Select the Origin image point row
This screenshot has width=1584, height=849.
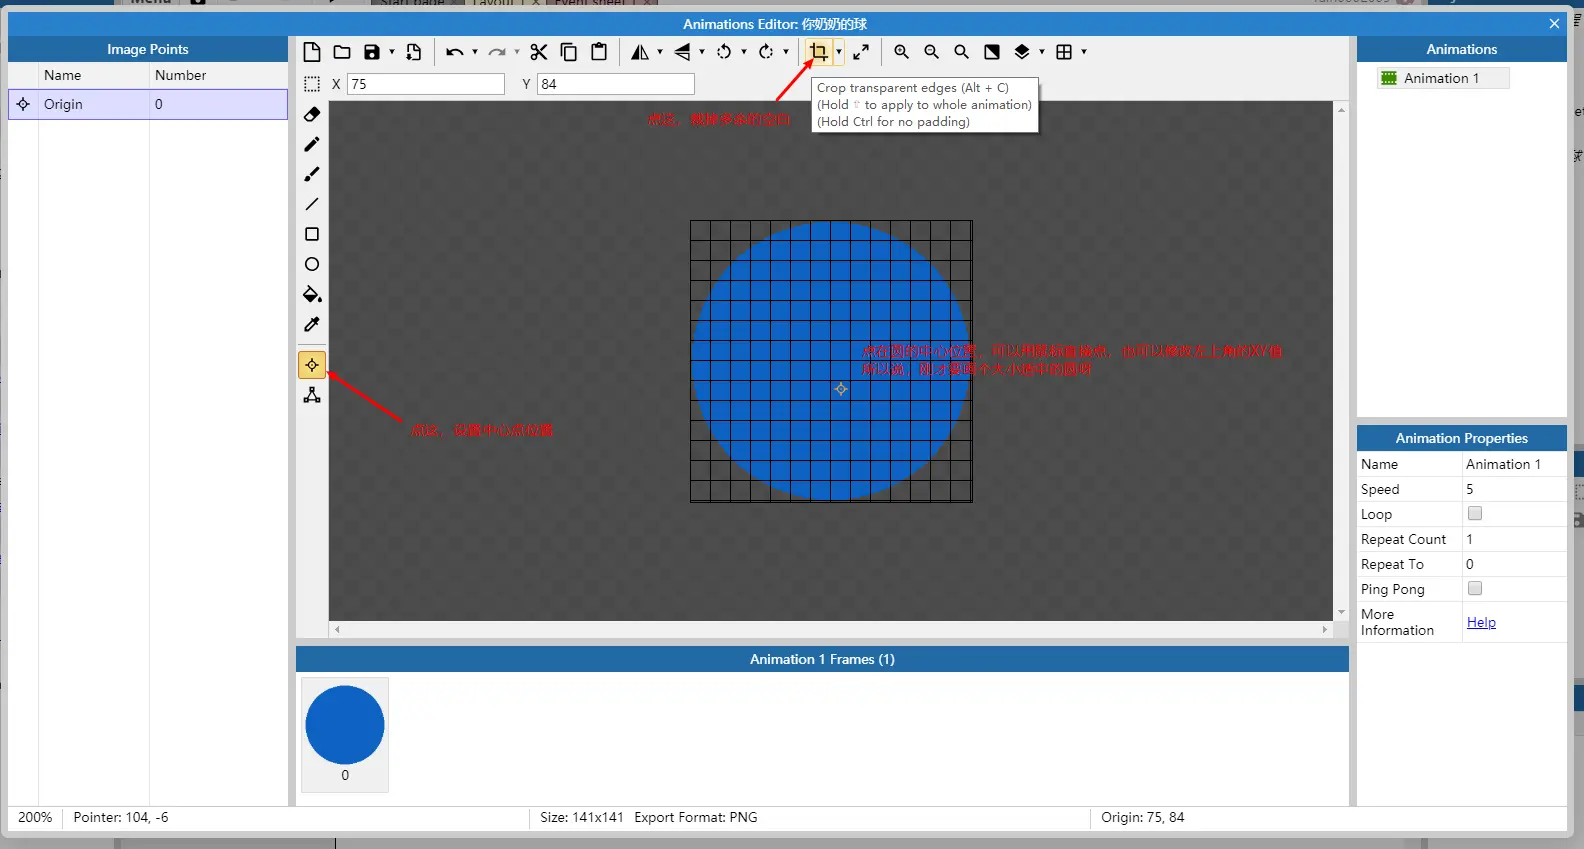click(148, 104)
